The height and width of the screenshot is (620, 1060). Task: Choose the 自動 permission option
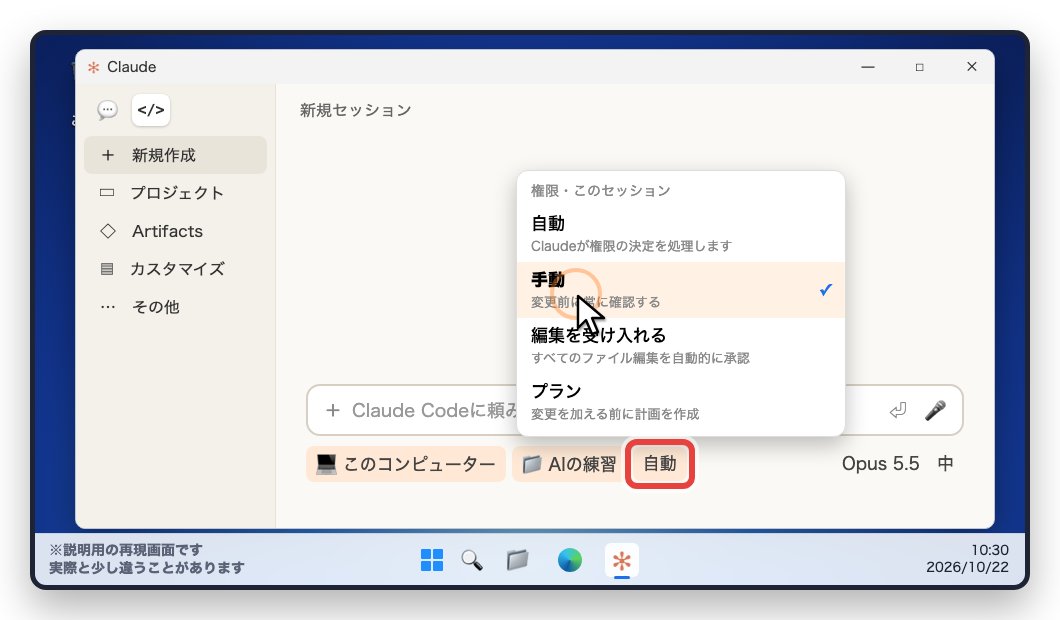(681, 234)
